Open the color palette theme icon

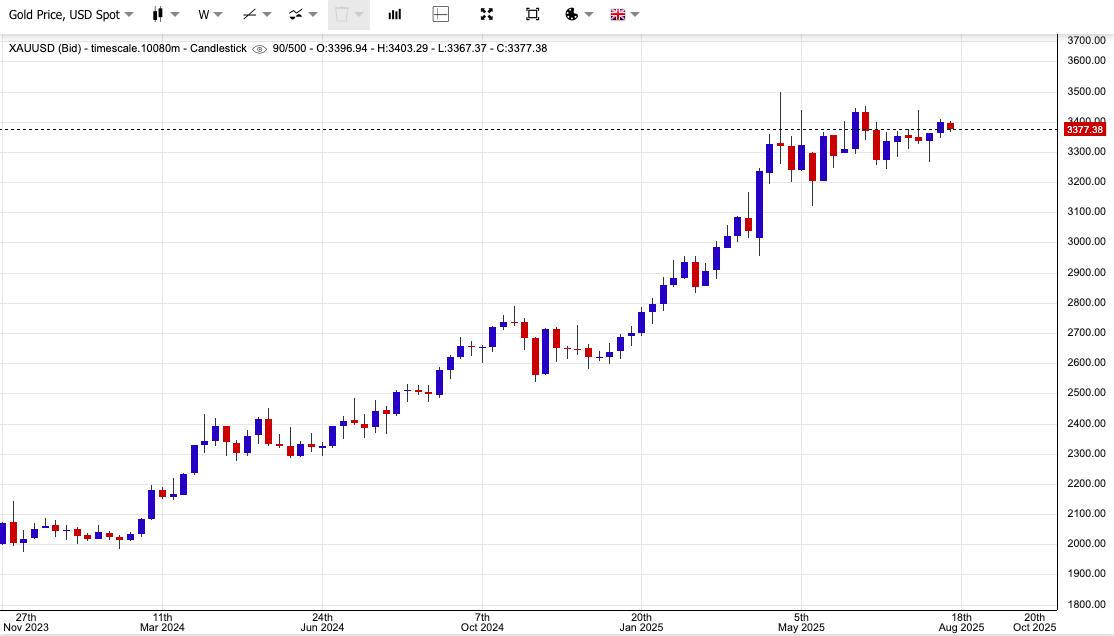tap(571, 14)
